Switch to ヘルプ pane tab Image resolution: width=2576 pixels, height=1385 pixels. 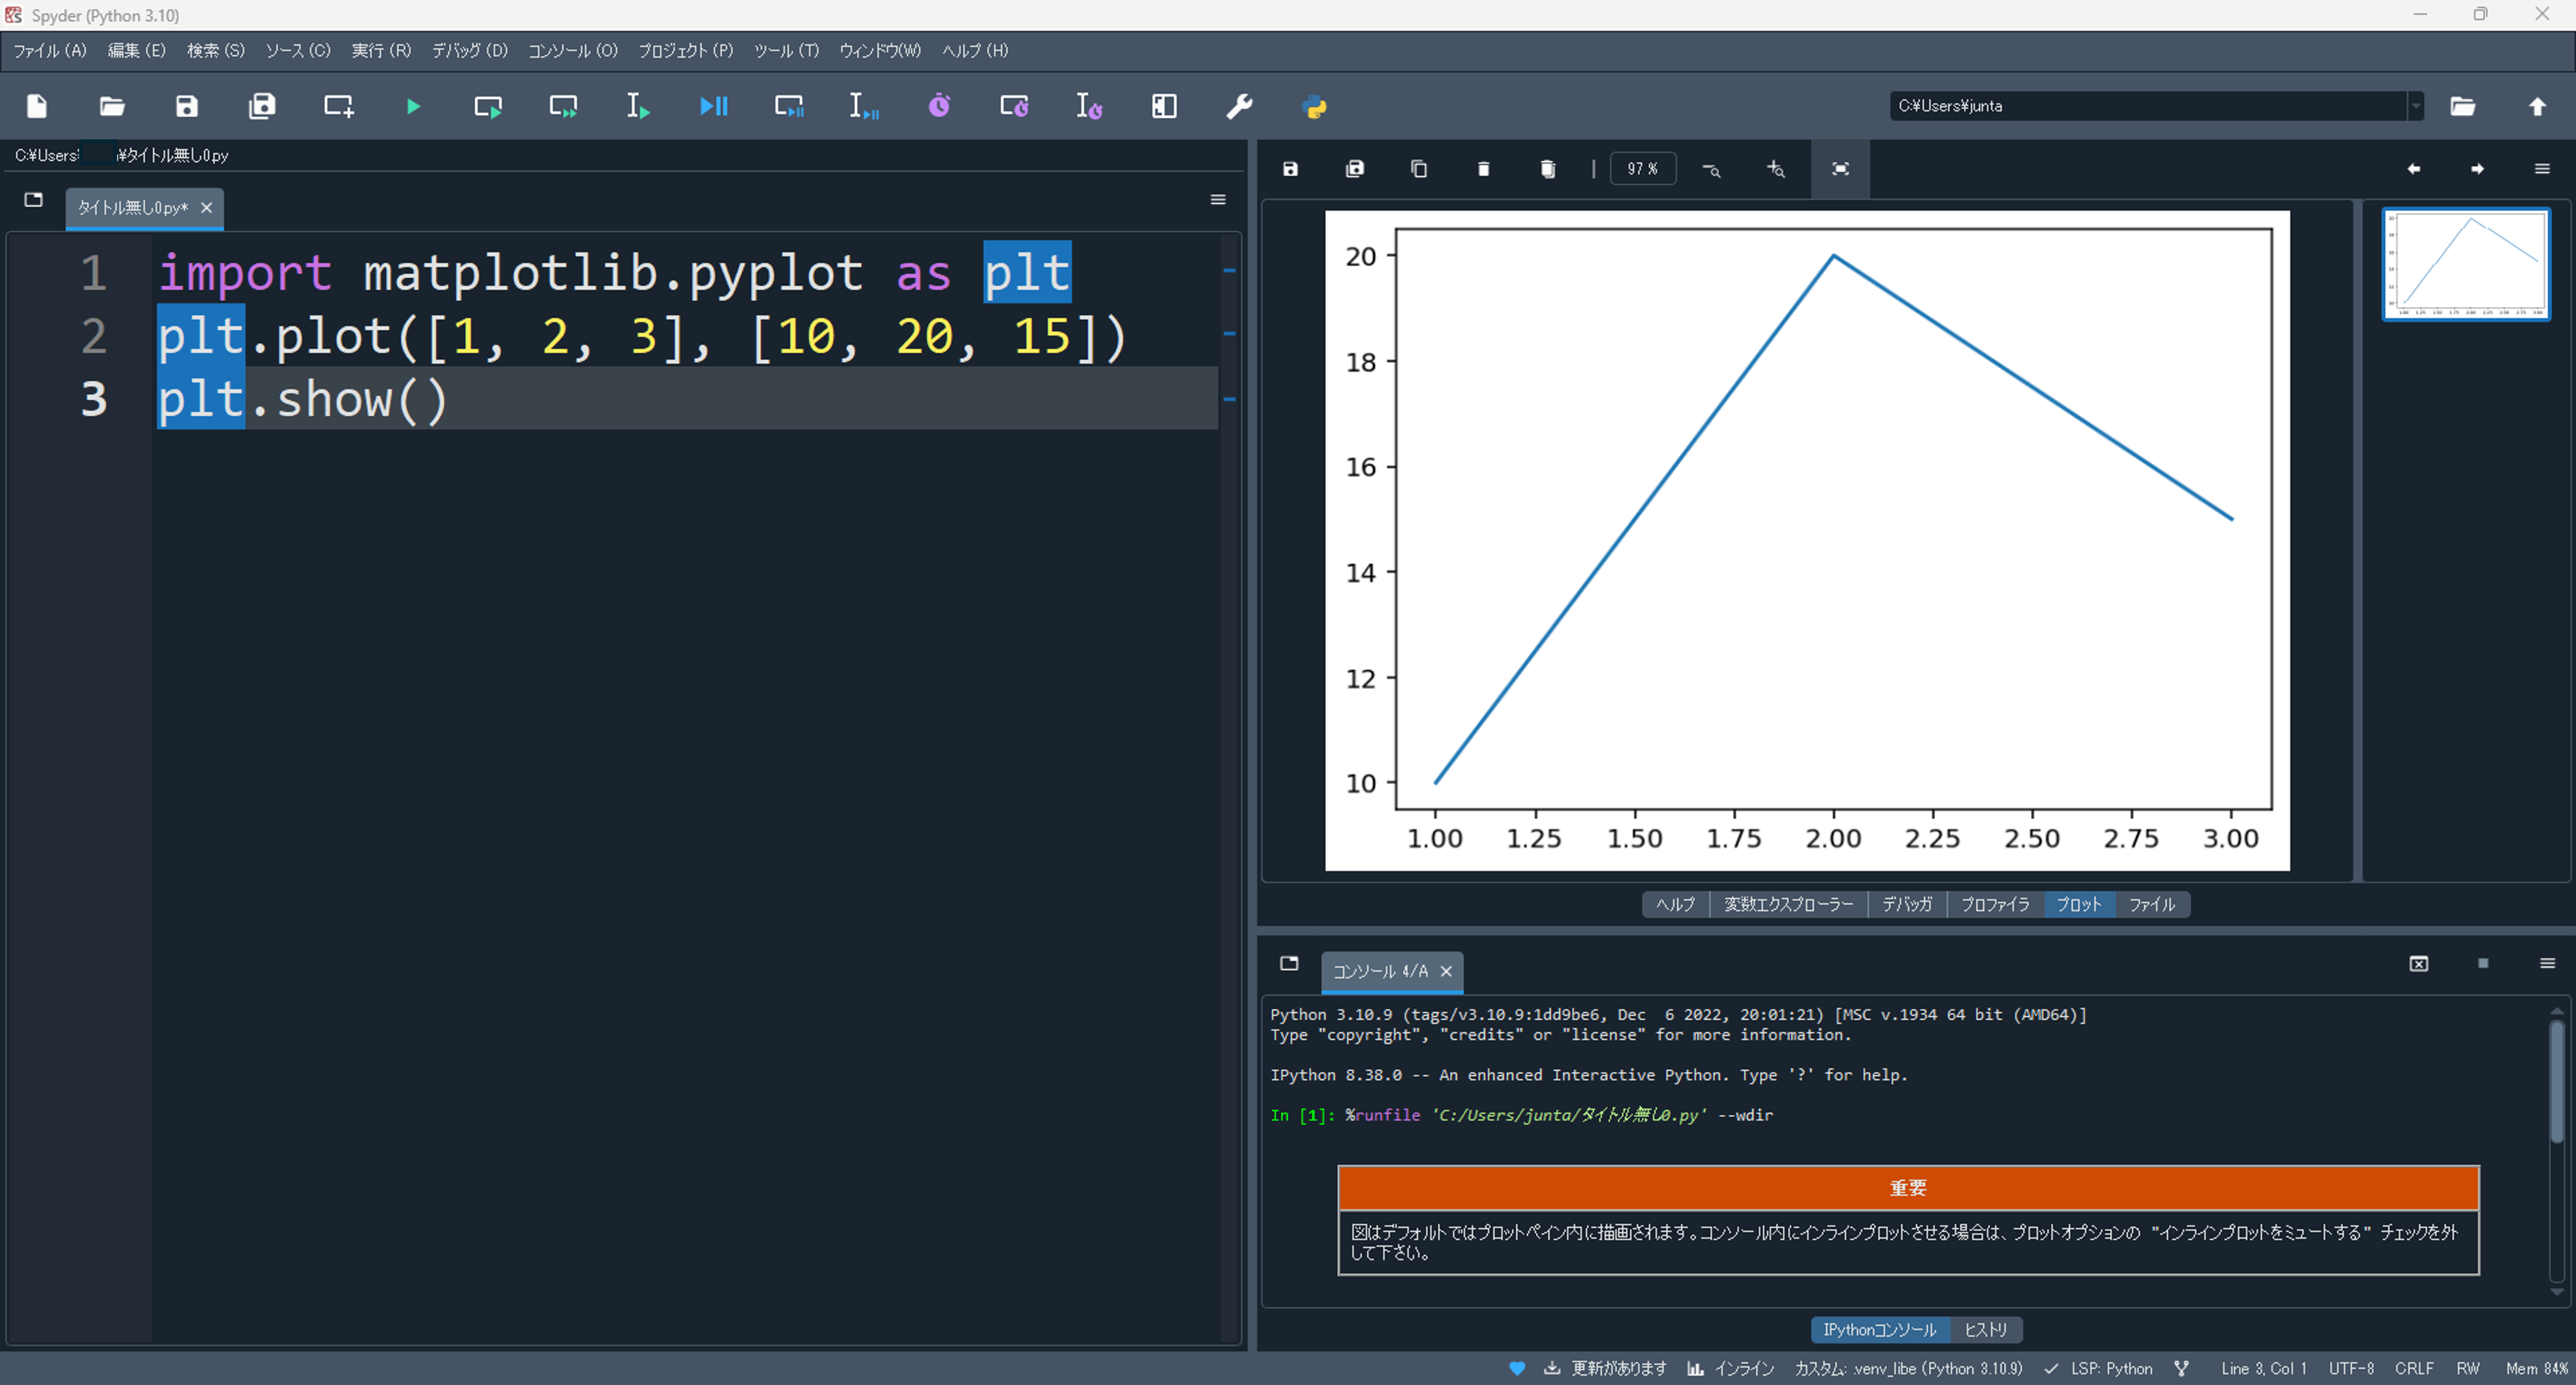(1676, 904)
